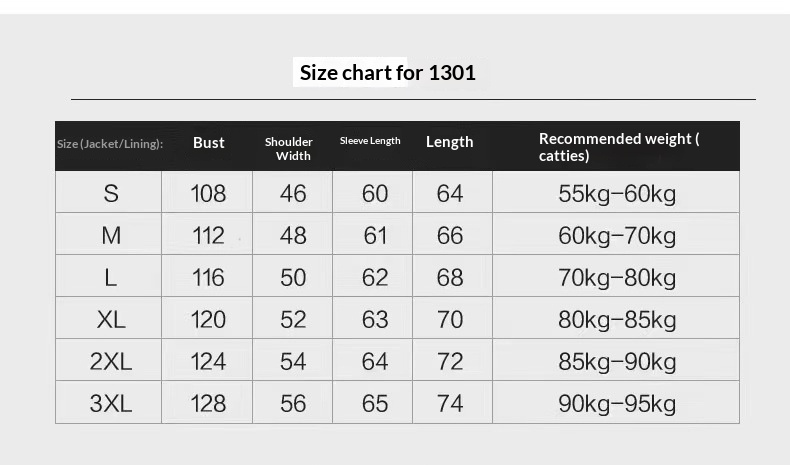This screenshot has height=465, width=790.
Task: Click the Length column header
Action: click(449, 142)
